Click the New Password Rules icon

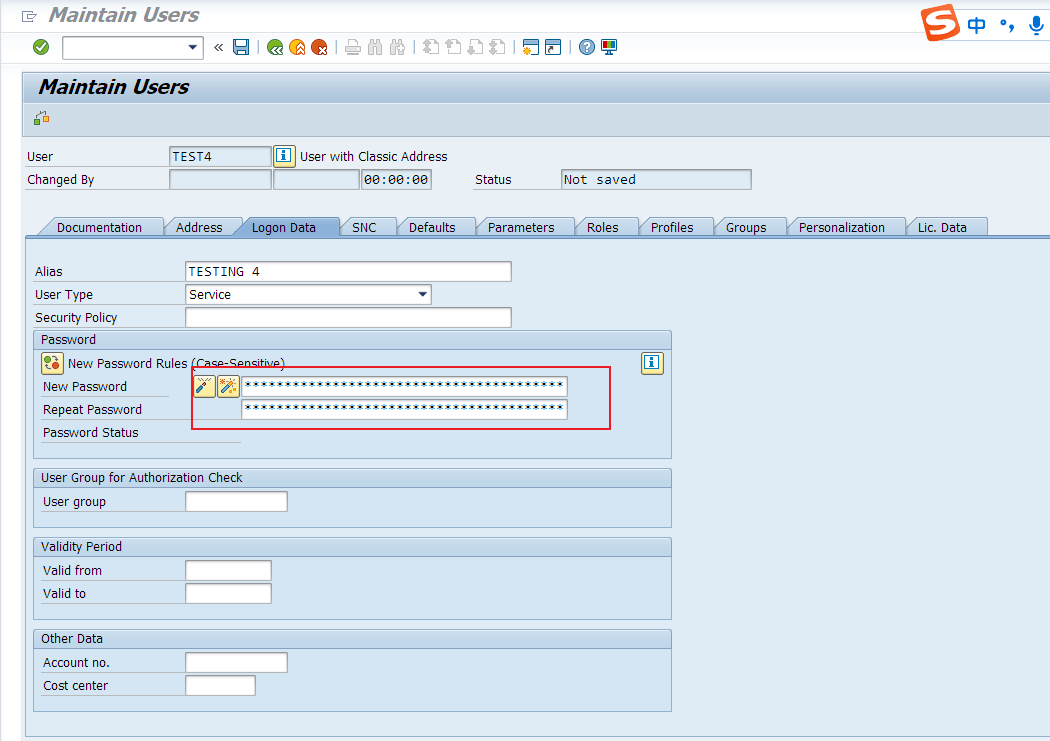(x=52, y=363)
